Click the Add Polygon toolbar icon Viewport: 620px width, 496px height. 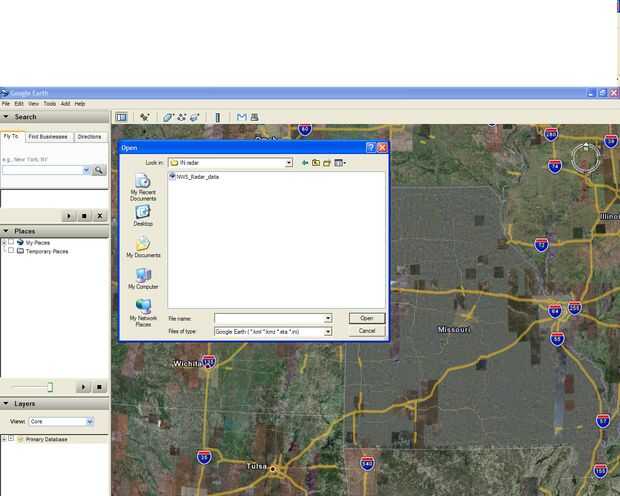pos(168,117)
